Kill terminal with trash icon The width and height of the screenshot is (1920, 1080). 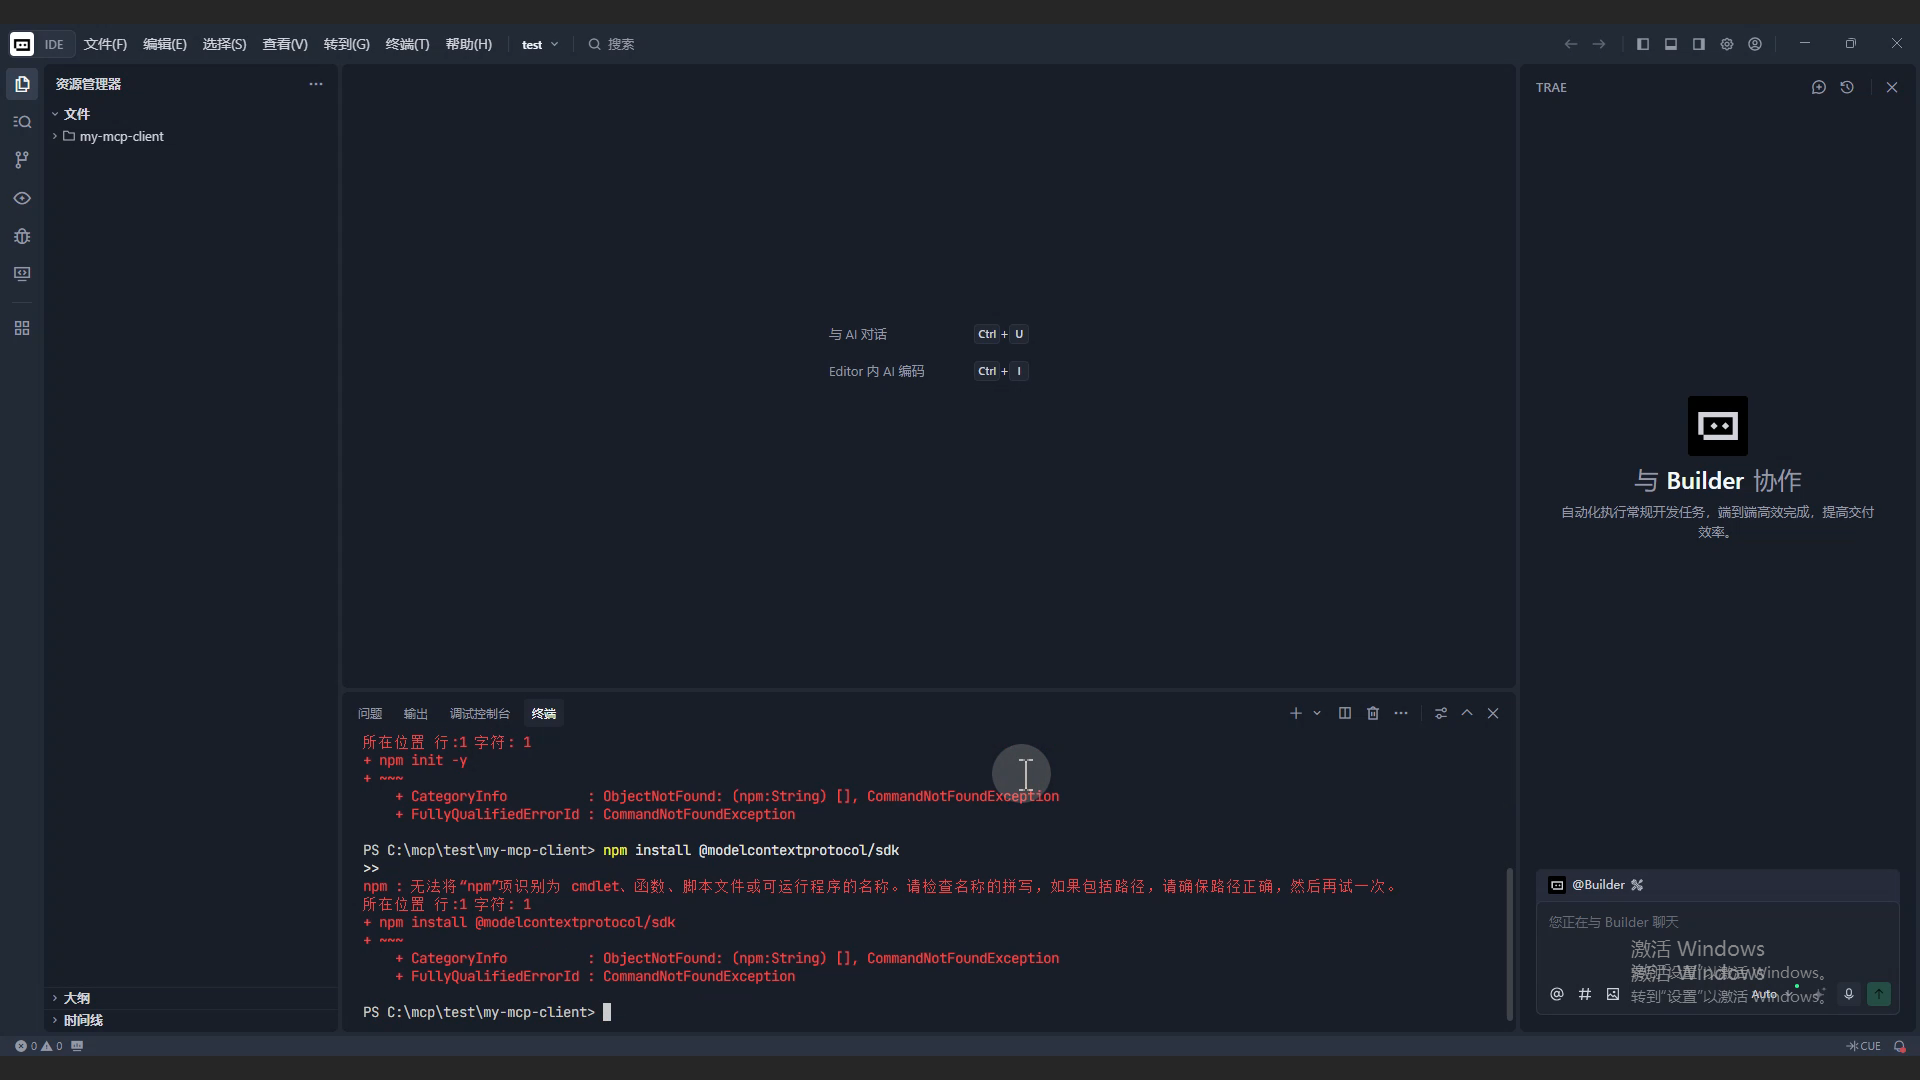tap(1373, 713)
